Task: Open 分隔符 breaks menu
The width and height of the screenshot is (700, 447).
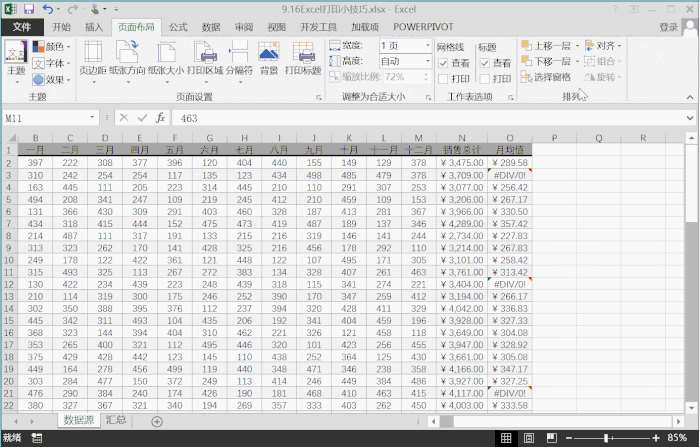Action: point(239,63)
